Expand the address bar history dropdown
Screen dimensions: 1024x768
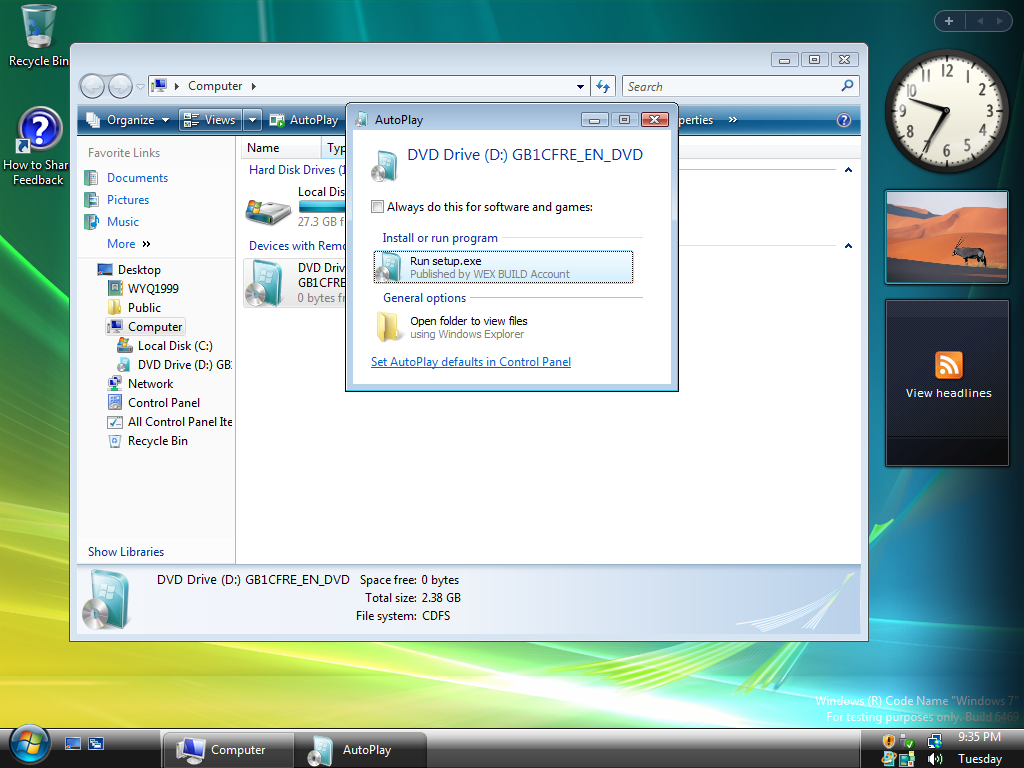tap(581, 86)
